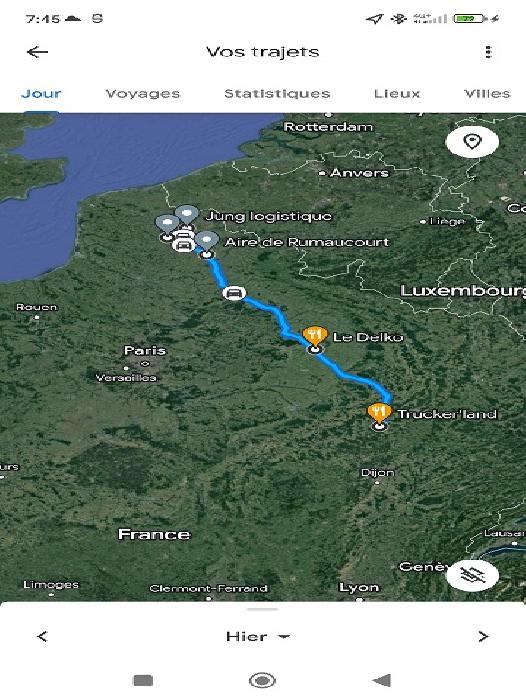Tap the location pin button on map
Image resolution: width=526 pixels, height=700 pixels.
click(x=472, y=142)
